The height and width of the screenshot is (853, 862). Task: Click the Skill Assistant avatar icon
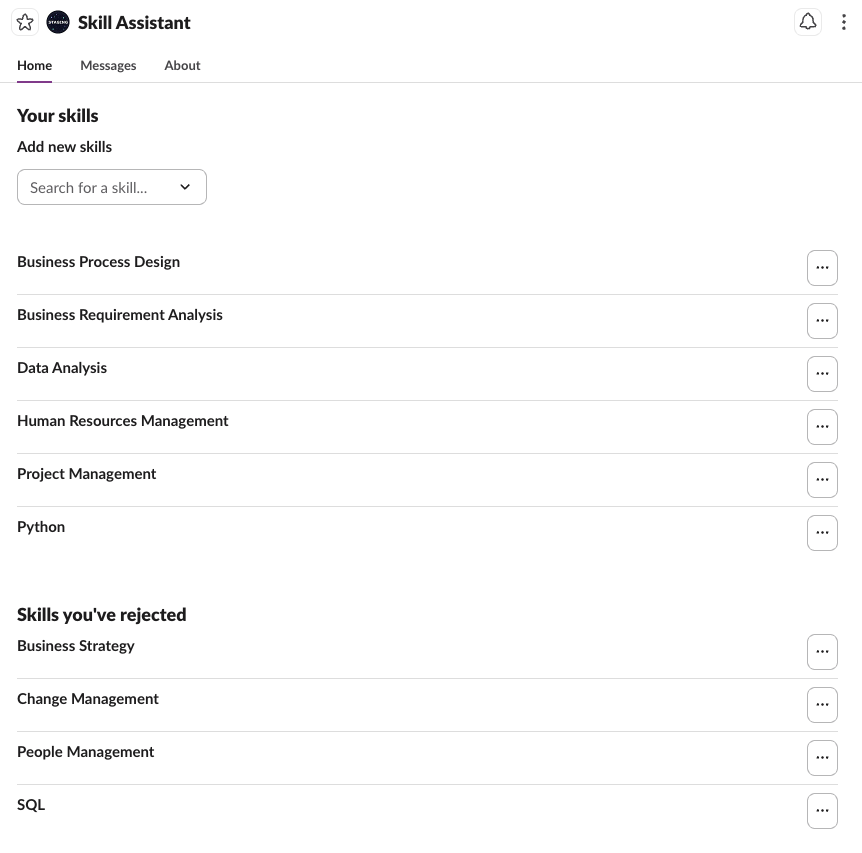(57, 22)
